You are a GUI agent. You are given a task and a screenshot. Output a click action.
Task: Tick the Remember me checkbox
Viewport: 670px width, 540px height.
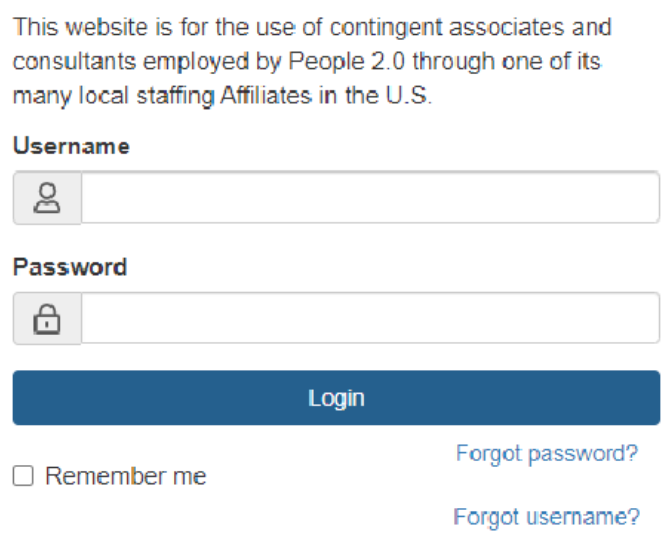[23, 476]
